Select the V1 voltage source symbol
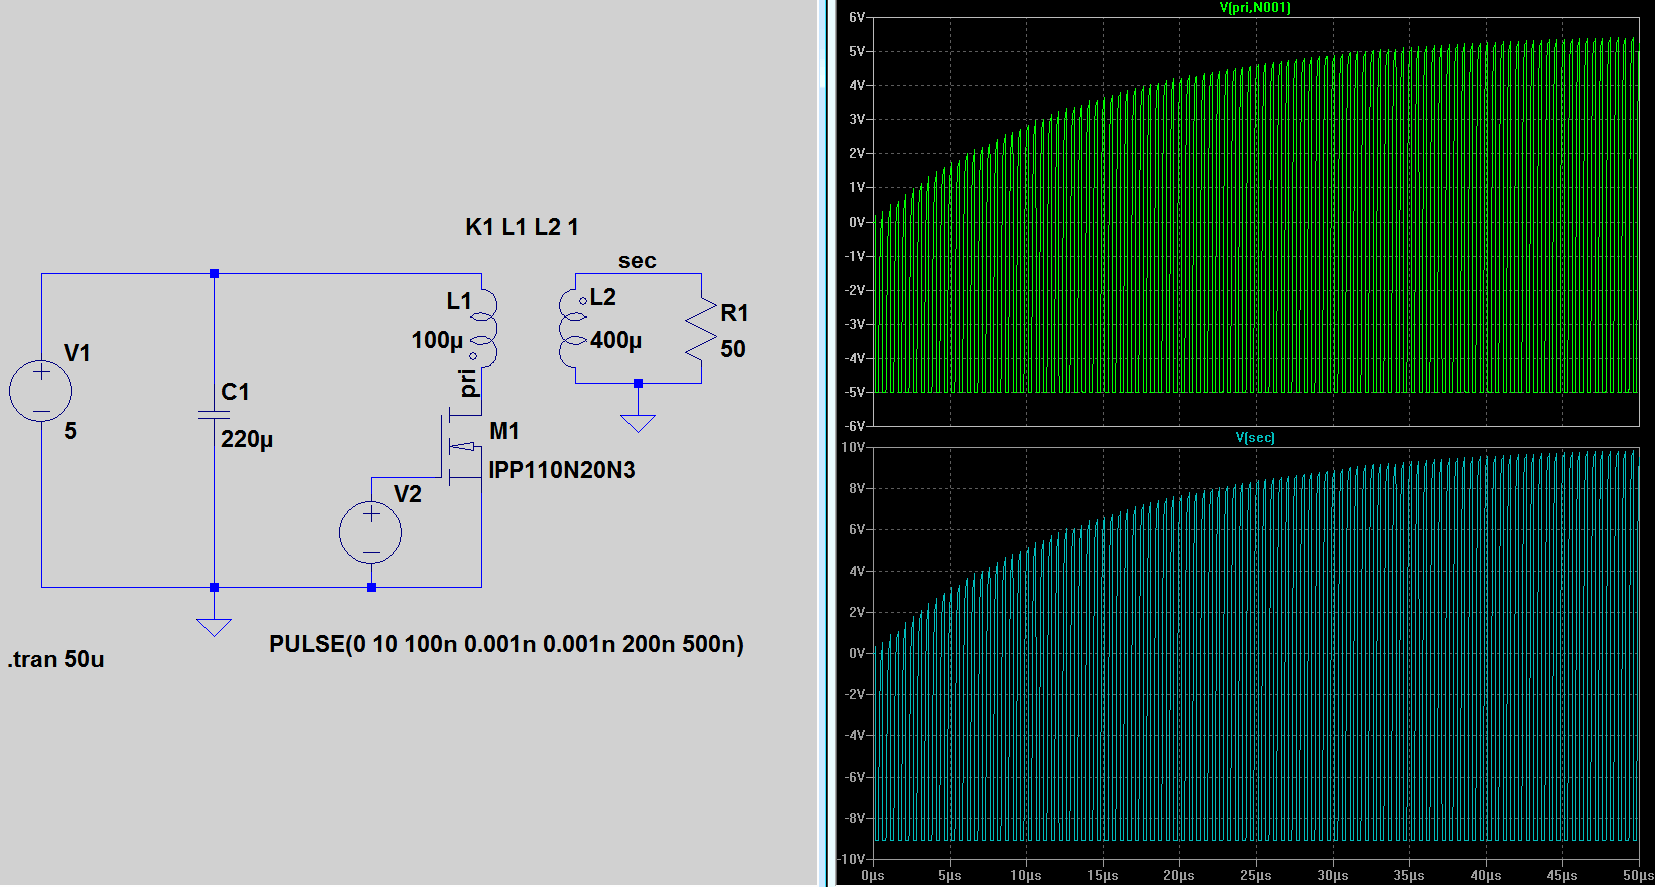The height and width of the screenshot is (887, 1655). 40,391
